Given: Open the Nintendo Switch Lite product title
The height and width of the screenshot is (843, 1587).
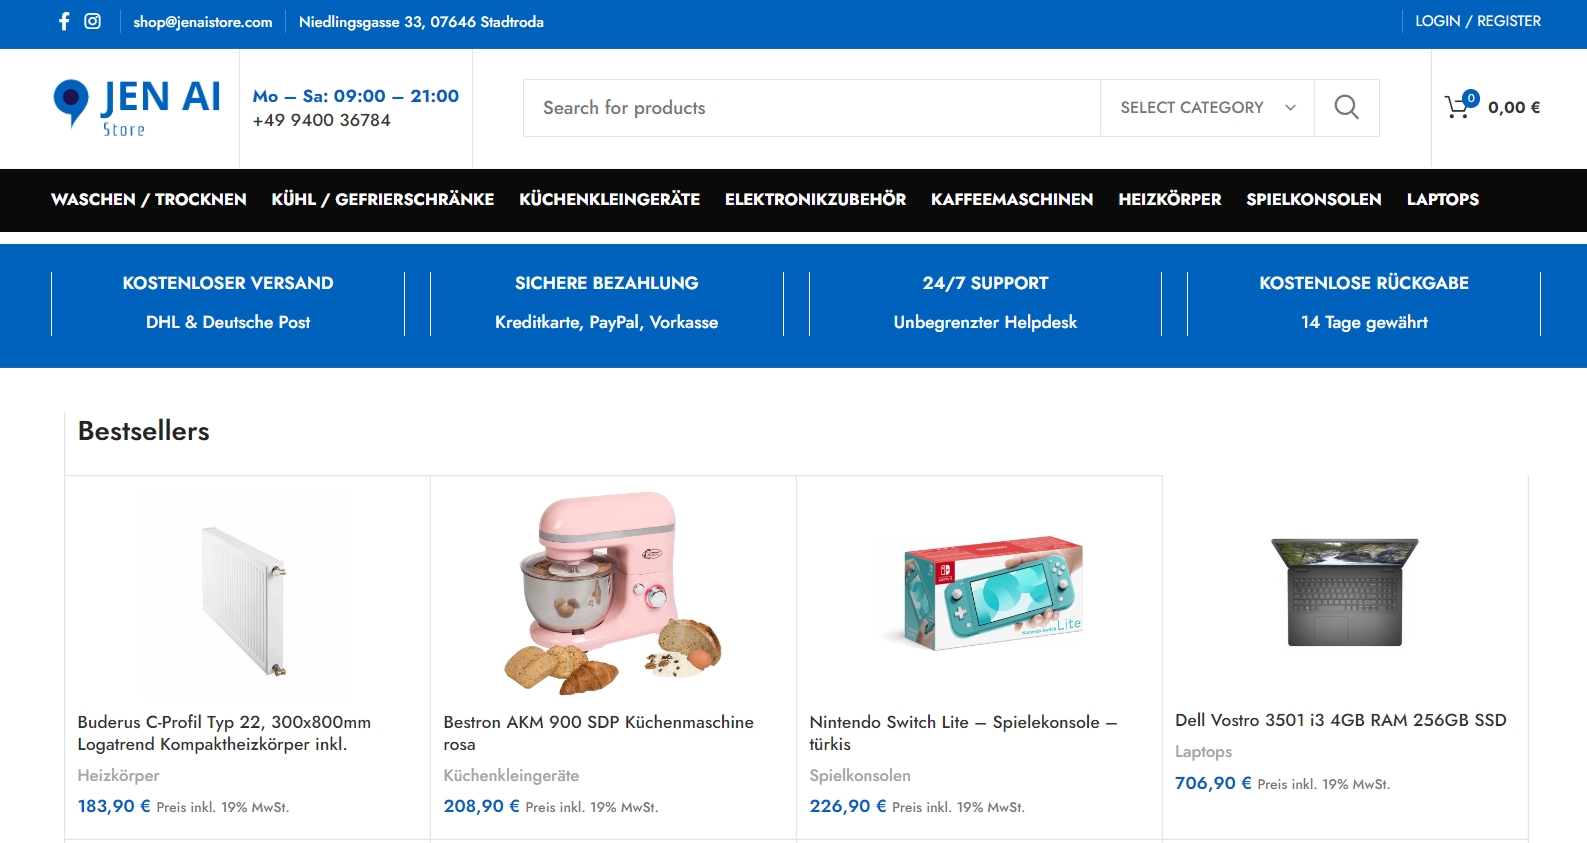Looking at the screenshot, I should tap(963, 733).
